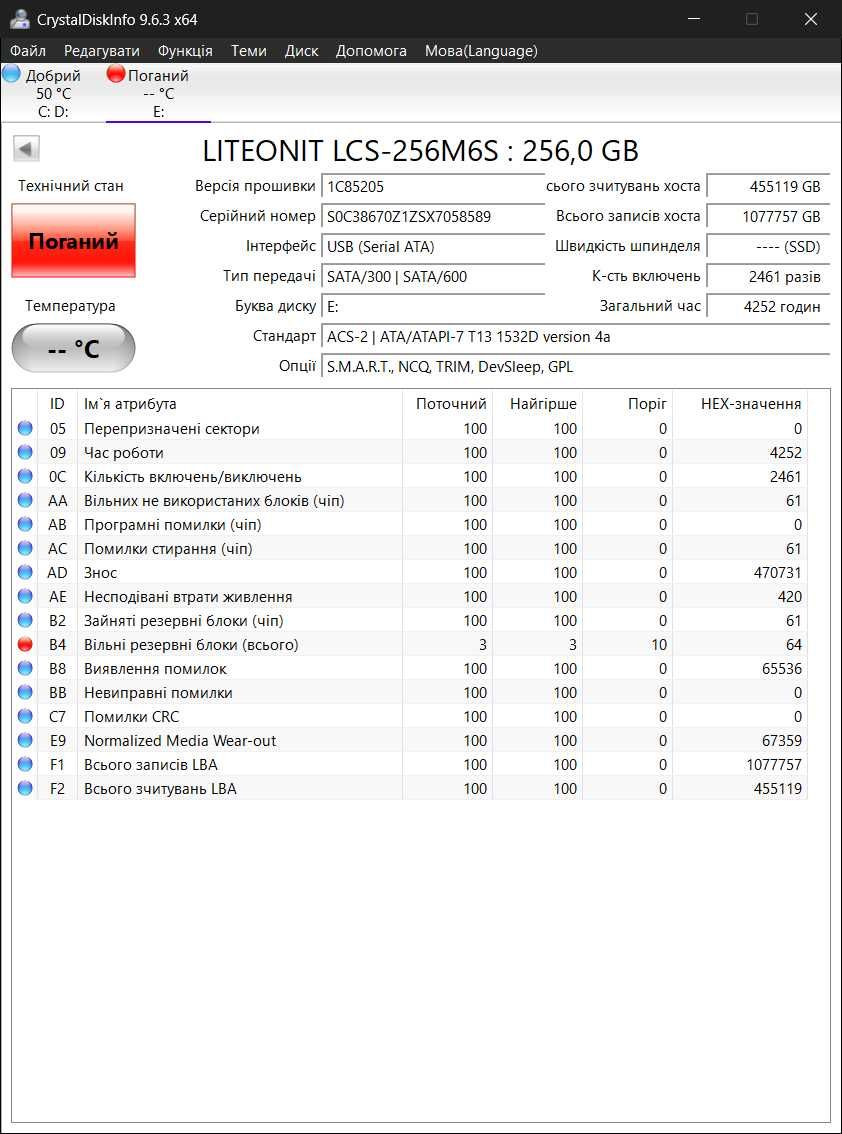The image size is (842, 1134).
Task: Click the blue status icon of attribute B2
Action: click(x=25, y=621)
